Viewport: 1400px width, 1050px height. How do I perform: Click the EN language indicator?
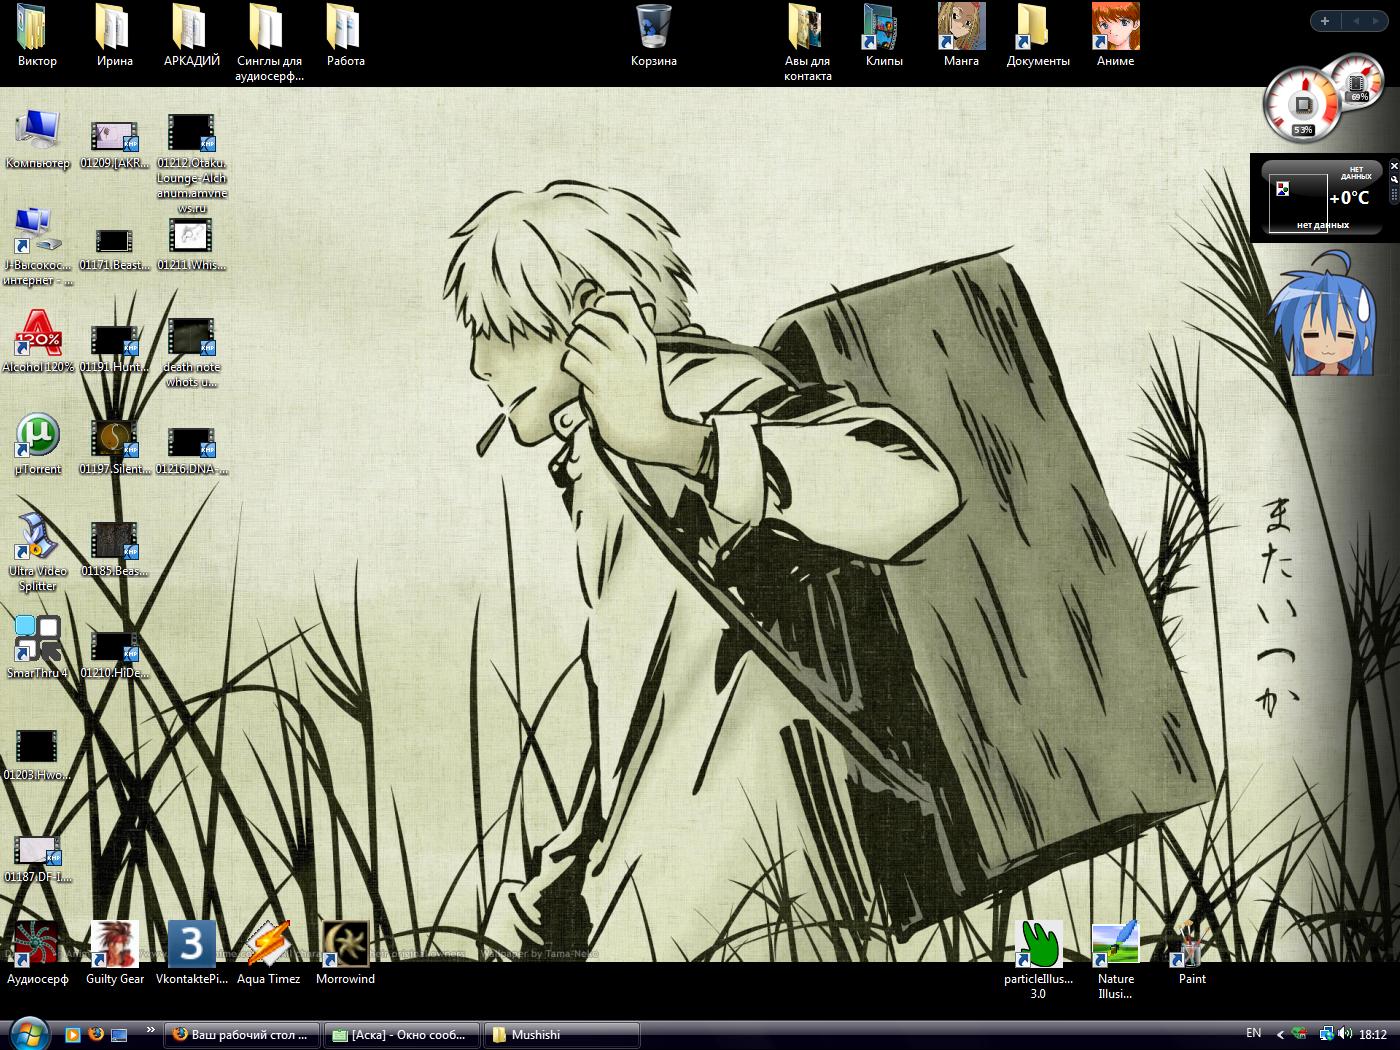(1254, 1033)
